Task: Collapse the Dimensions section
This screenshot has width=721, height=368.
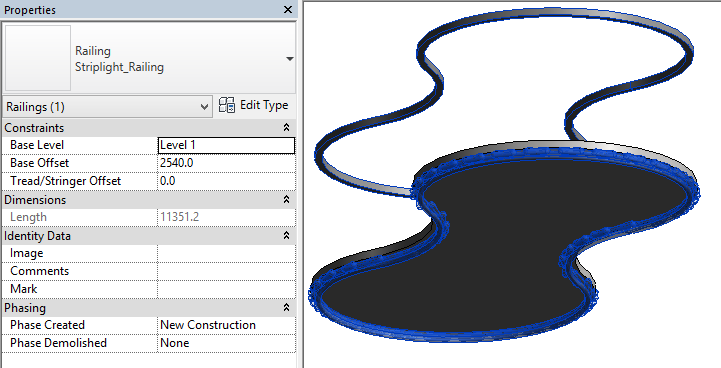Action: [286, 200]
